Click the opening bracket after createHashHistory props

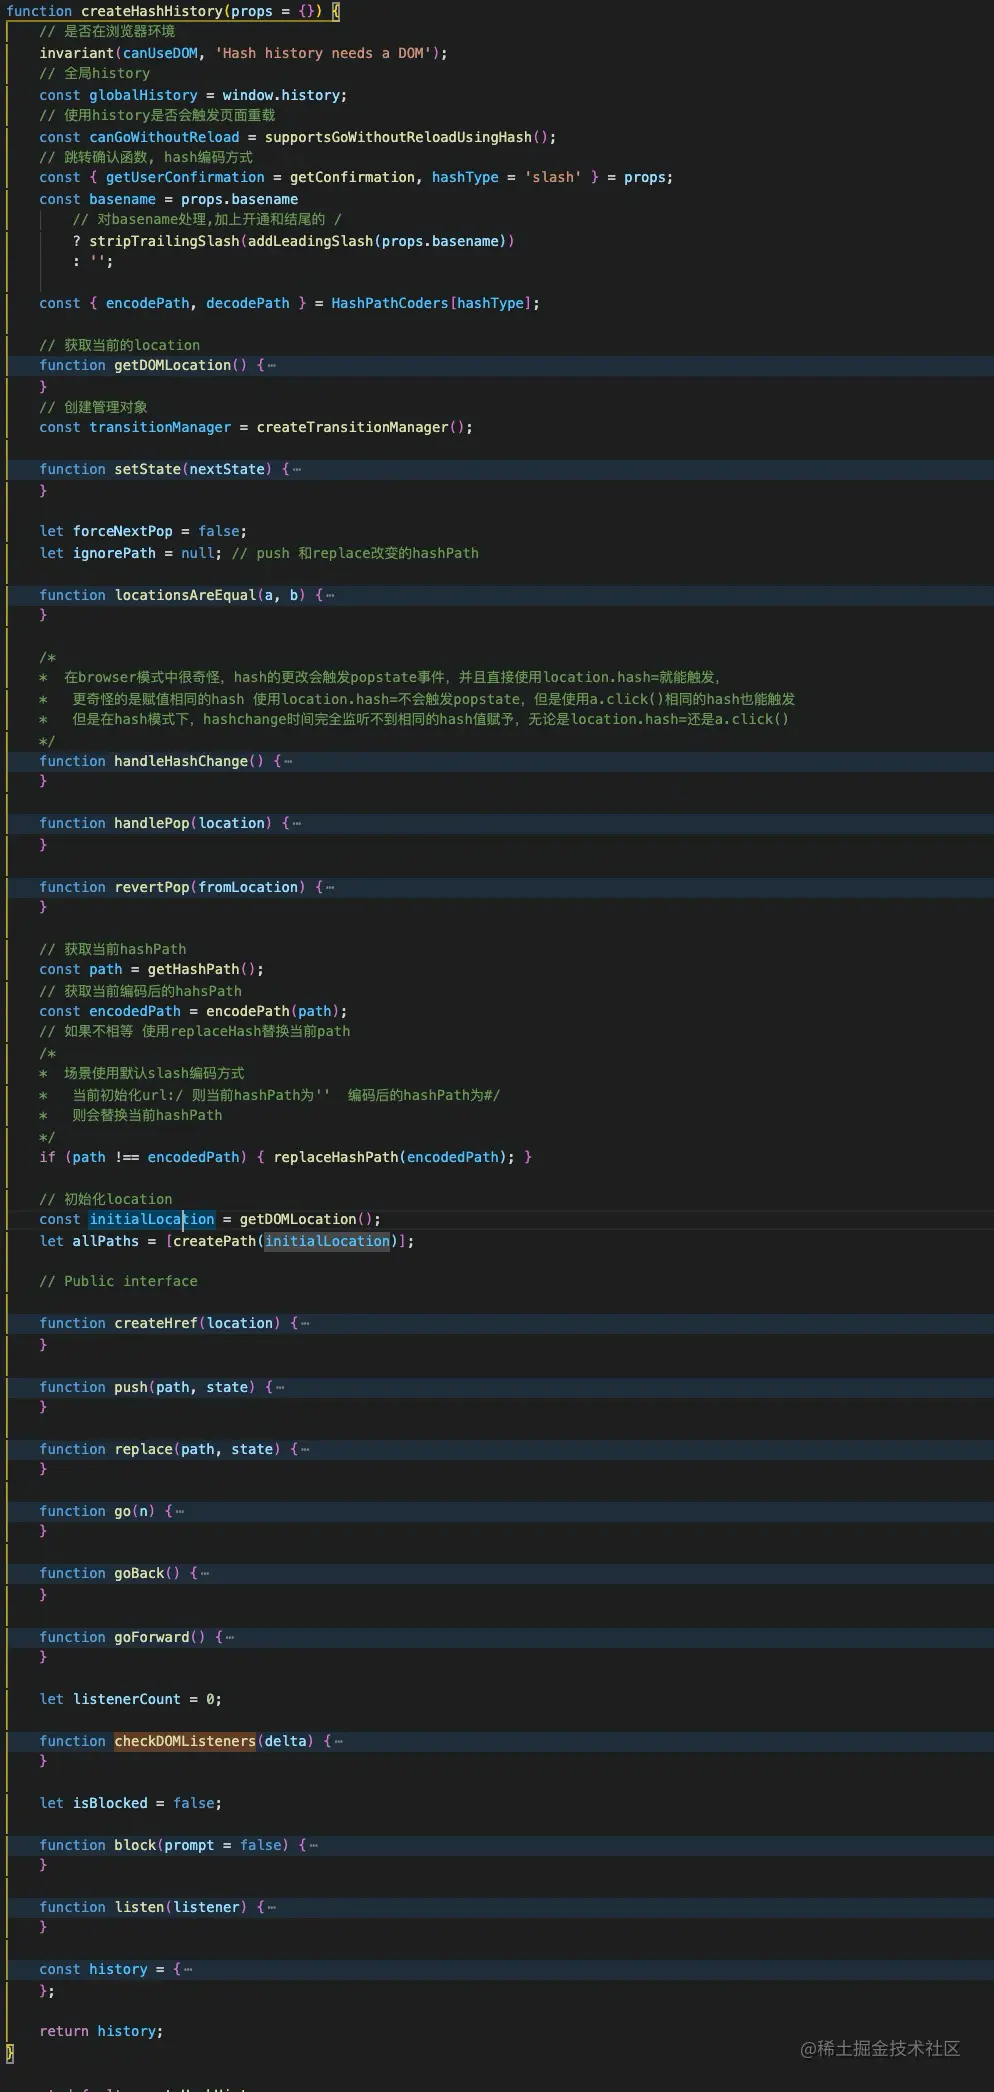[336, 11]
